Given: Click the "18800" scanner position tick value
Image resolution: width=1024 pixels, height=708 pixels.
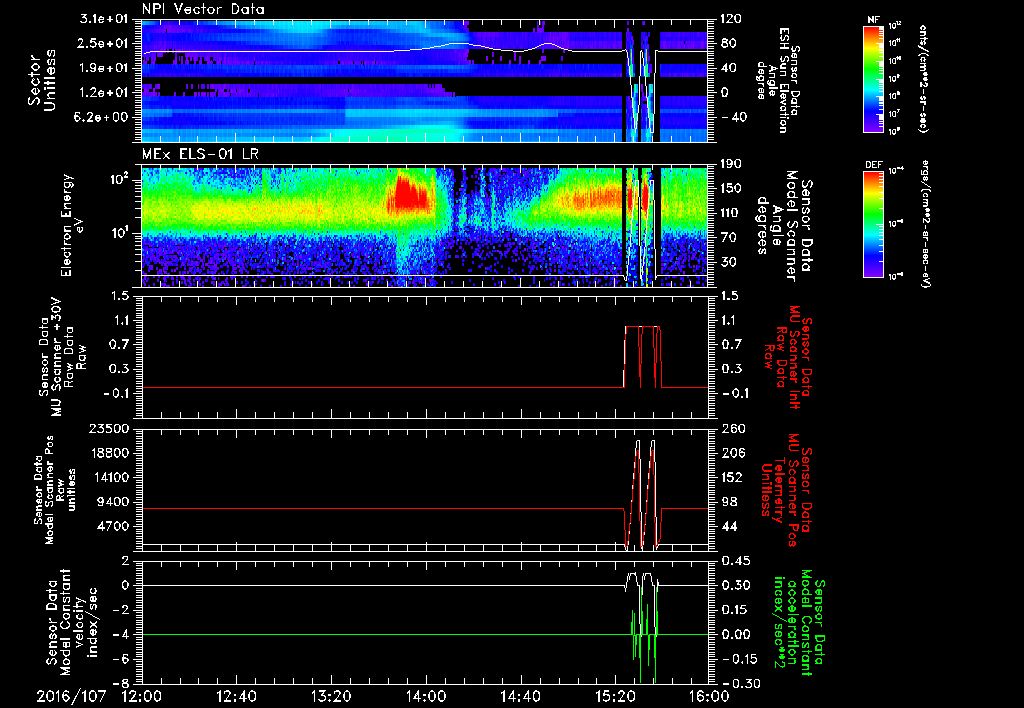Looking at the screenshot, I should [110, 453].
